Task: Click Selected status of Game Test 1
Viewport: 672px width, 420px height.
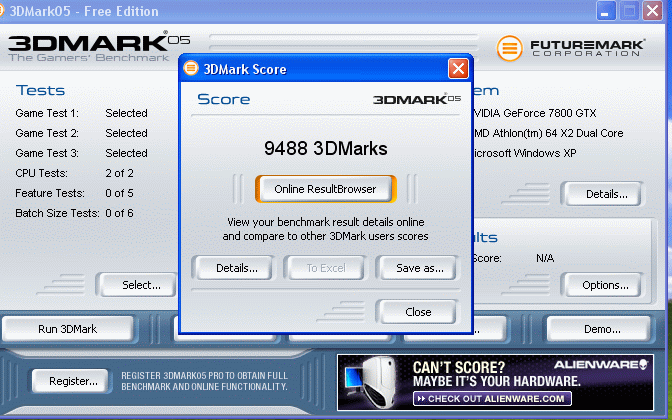Action: (126, 113)
